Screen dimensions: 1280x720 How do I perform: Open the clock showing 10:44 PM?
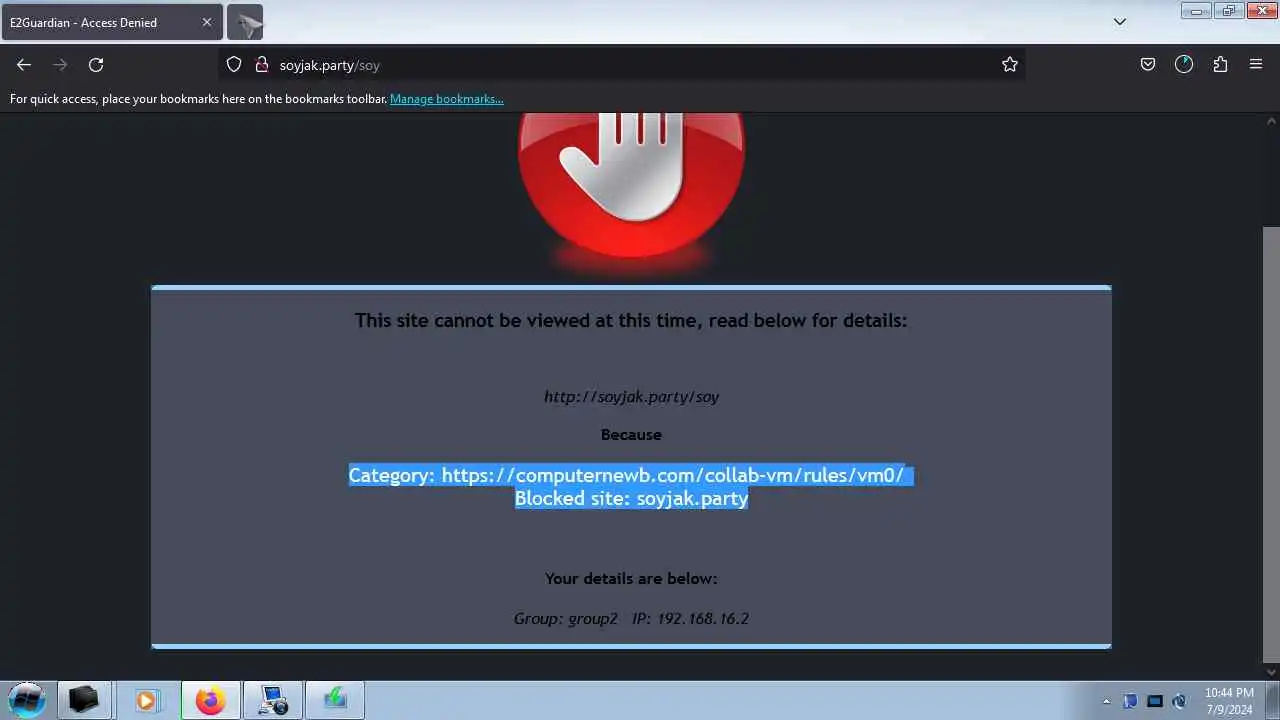point(1229,700)
